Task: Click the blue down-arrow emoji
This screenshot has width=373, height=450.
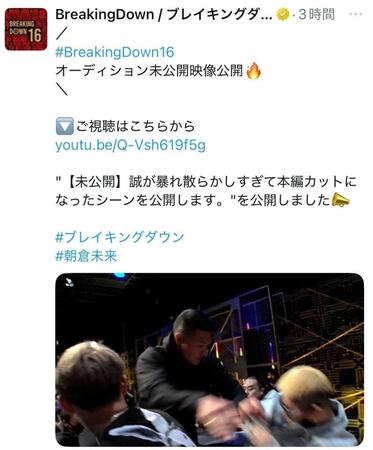Action: click(64, 127)
